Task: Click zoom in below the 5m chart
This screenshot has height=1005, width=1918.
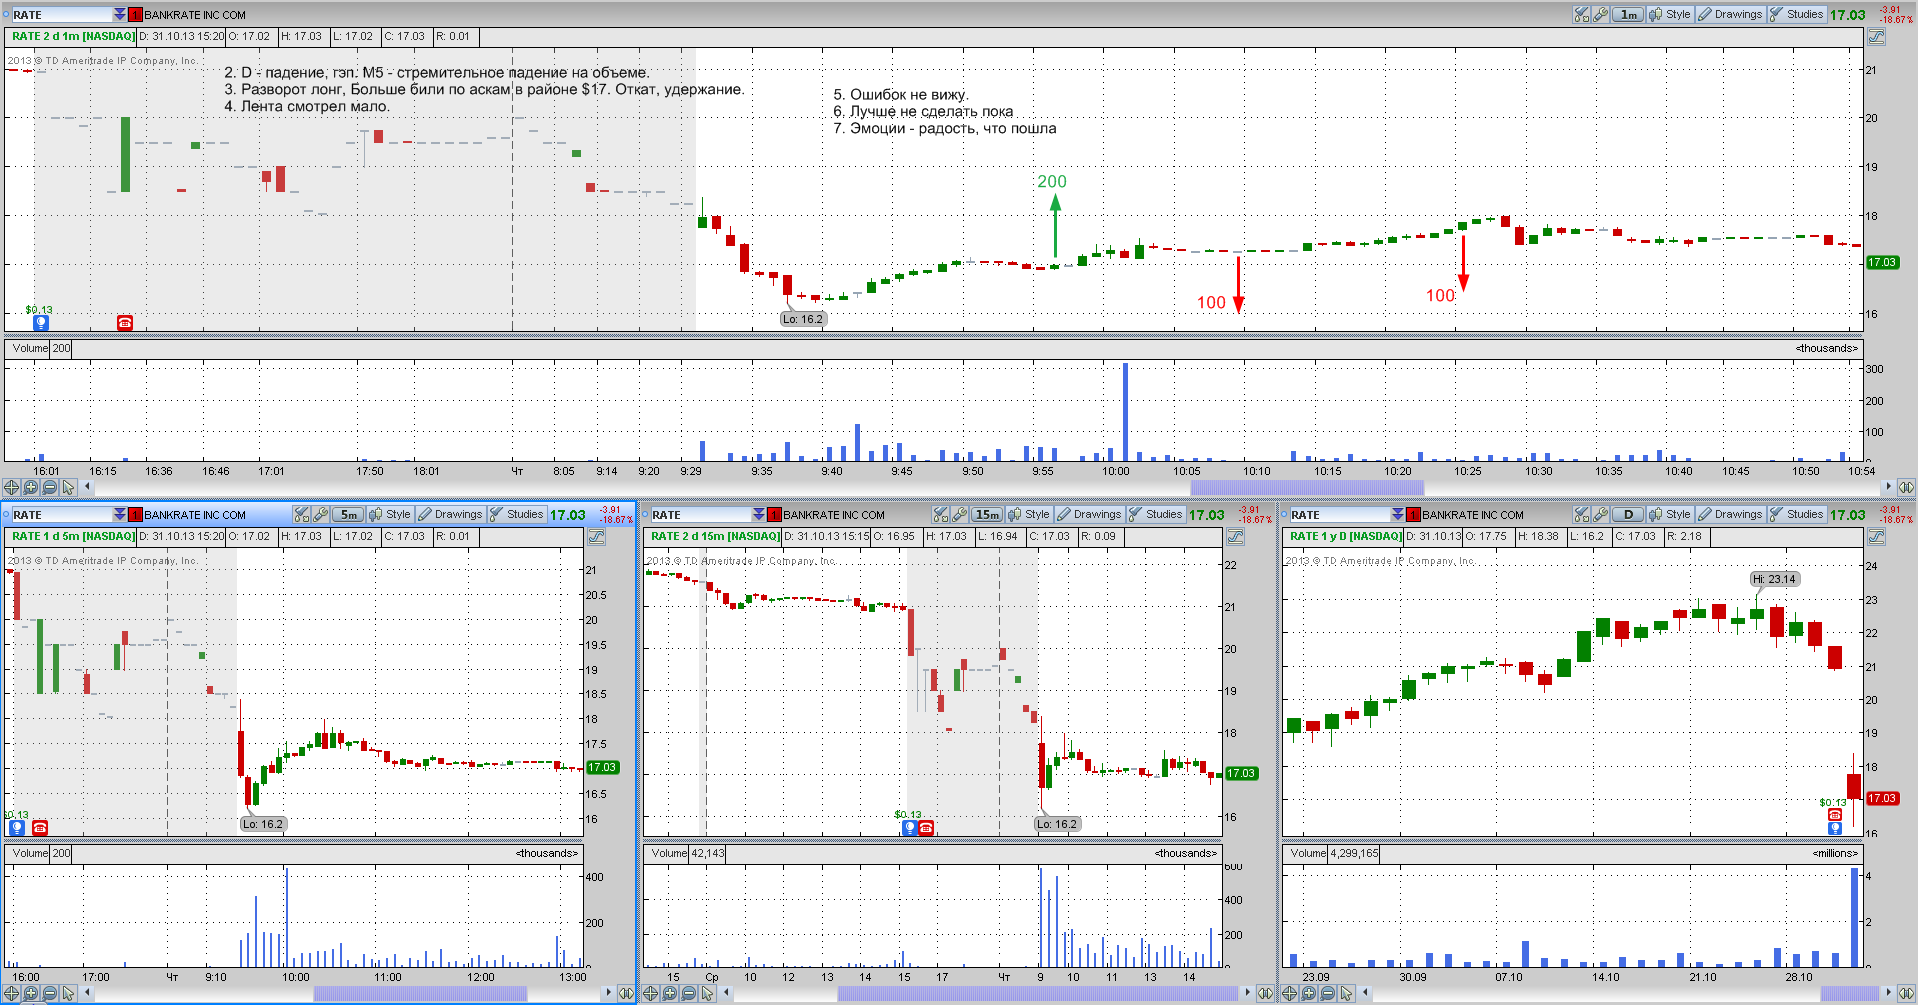Action: click(x=30, y=993)
